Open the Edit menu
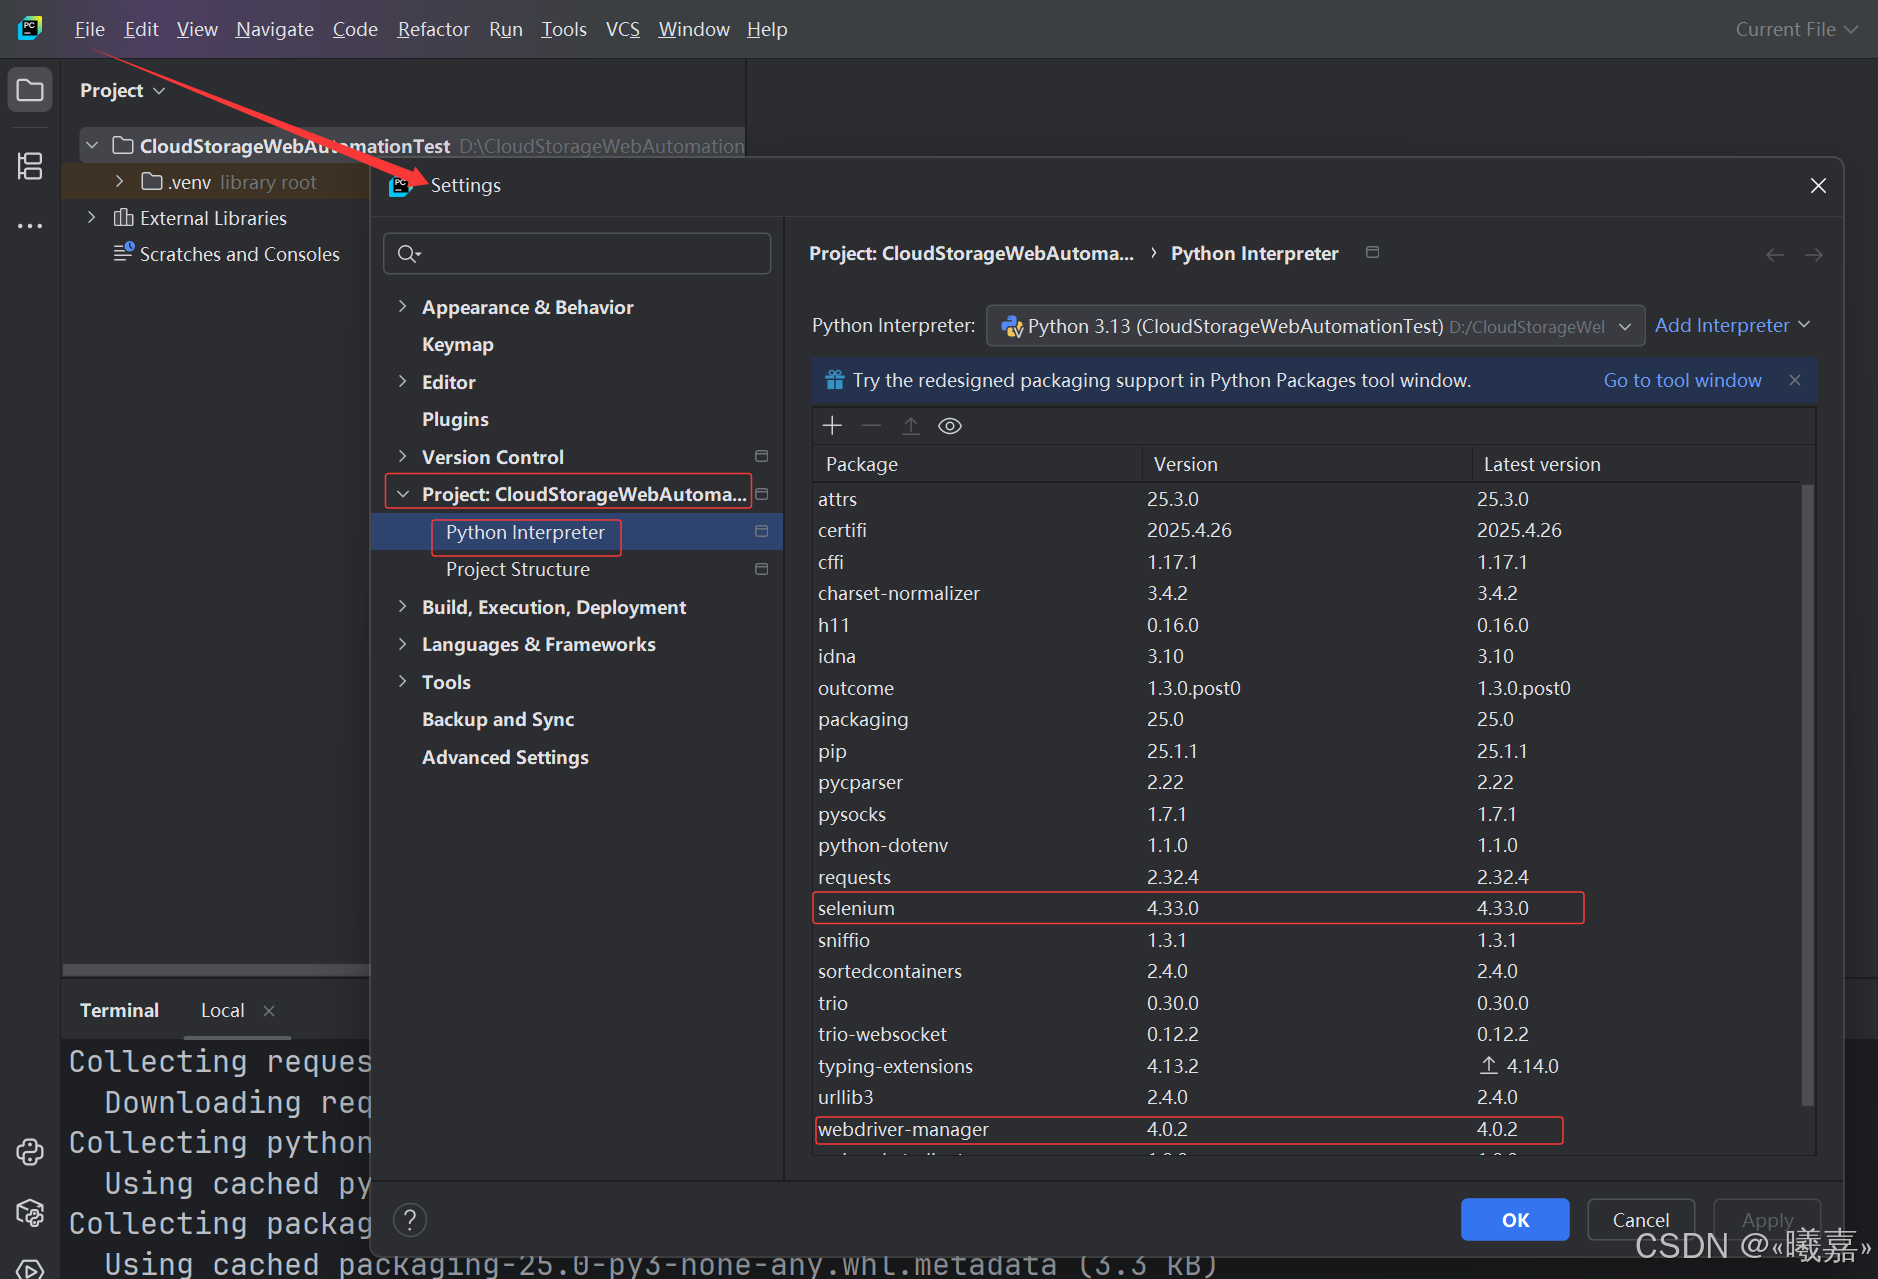 coord(141,29)
